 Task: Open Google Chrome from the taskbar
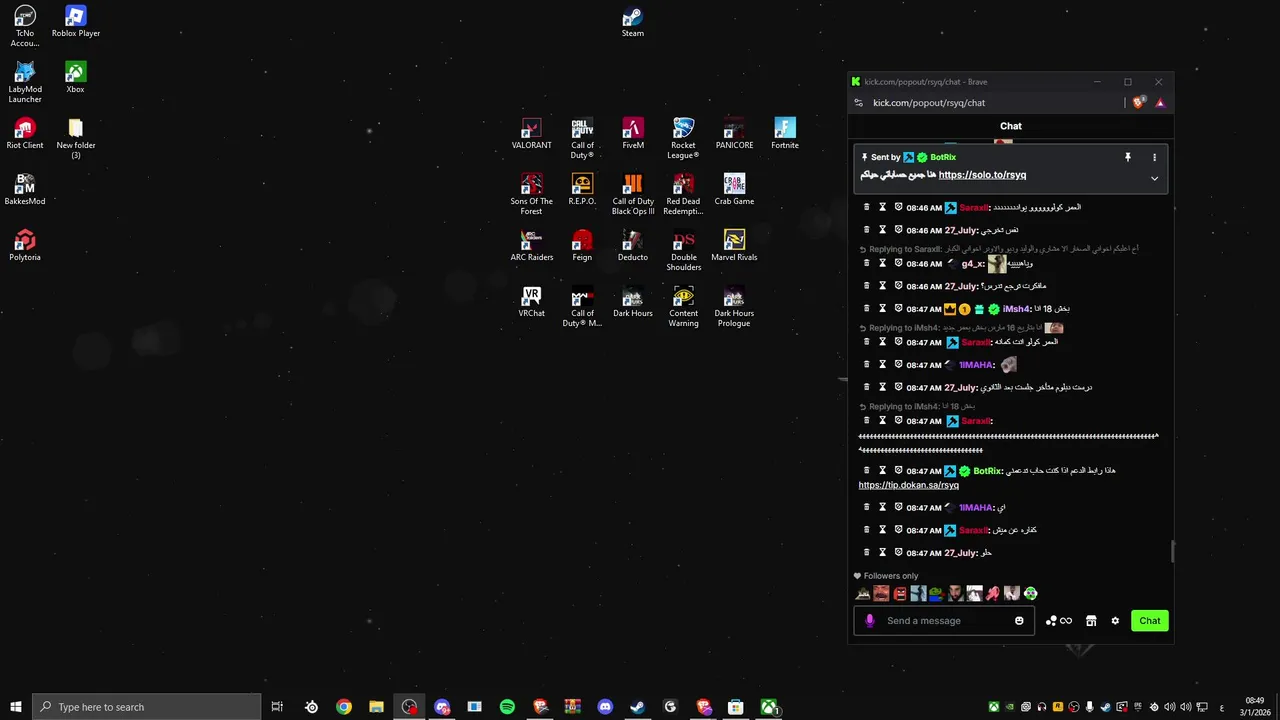pos(344,707)
